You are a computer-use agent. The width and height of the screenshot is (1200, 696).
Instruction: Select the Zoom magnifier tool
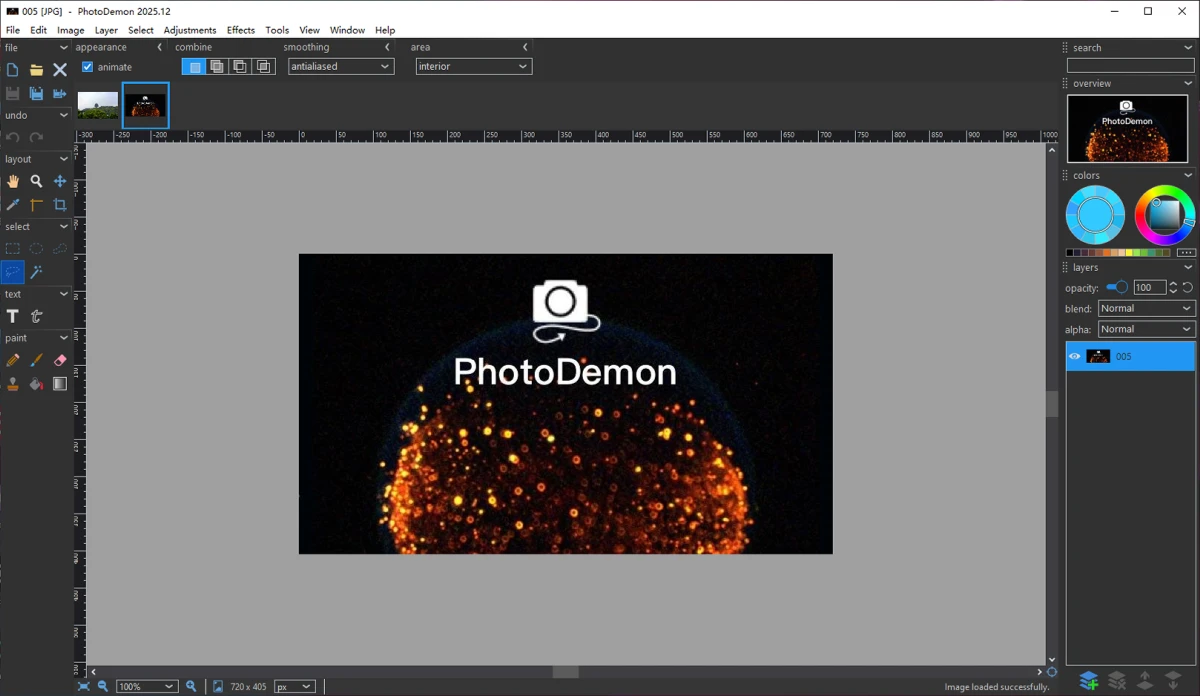(x=36, y=181)
